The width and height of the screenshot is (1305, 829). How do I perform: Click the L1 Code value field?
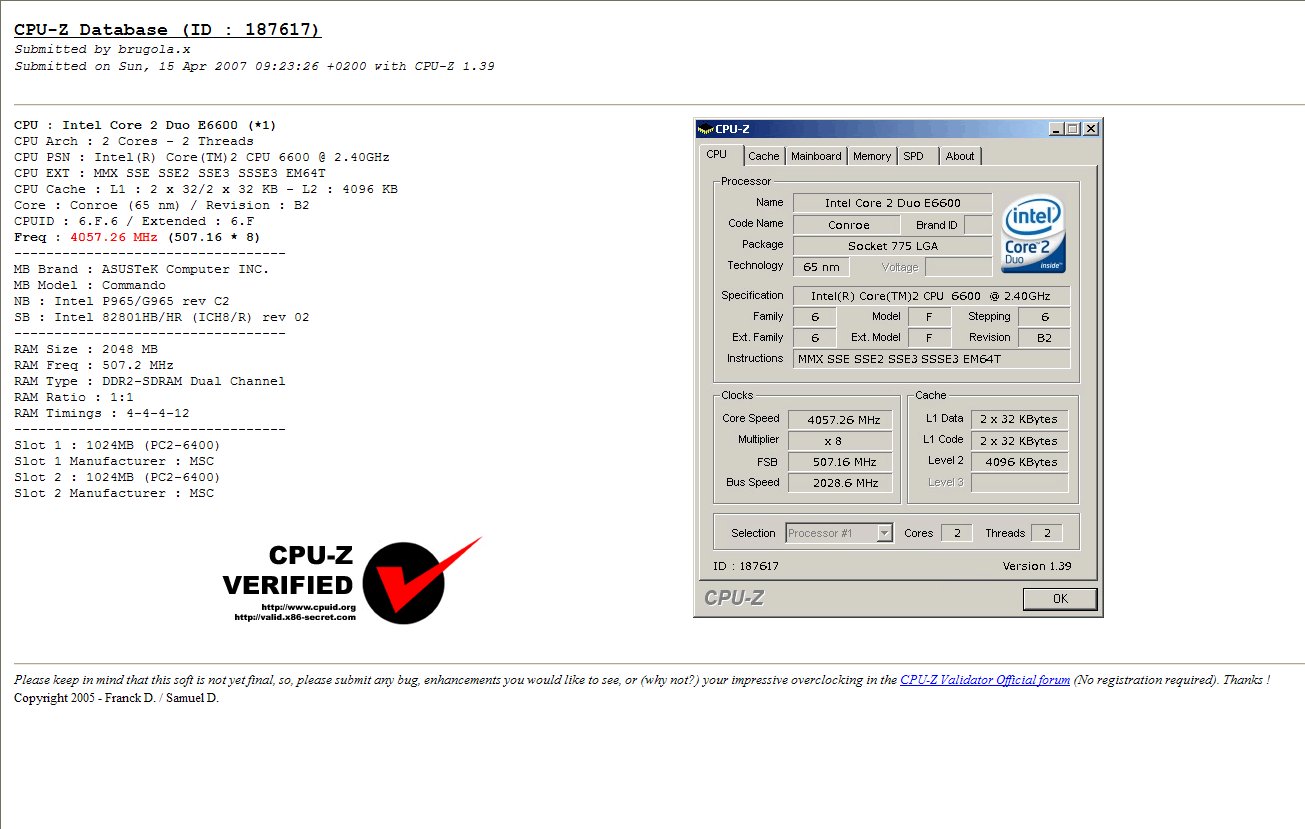click(x=1019, y=441)
